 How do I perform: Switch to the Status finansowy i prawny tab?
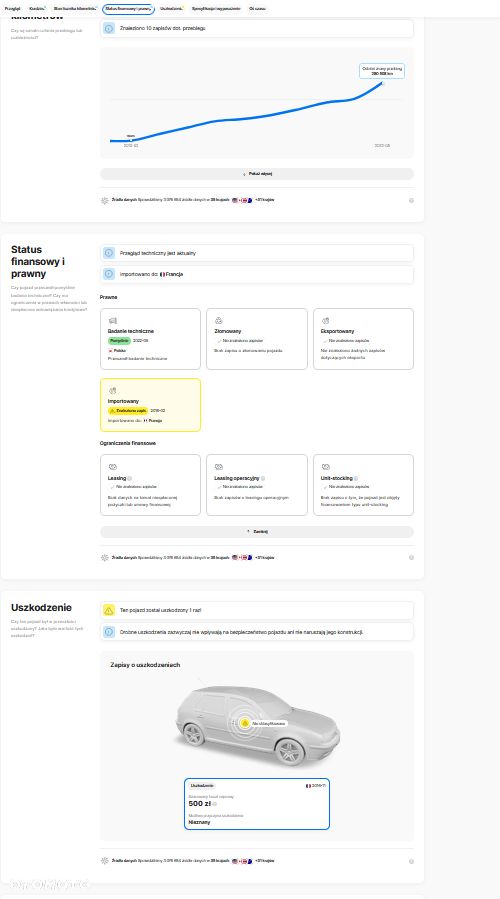[128, 9]
